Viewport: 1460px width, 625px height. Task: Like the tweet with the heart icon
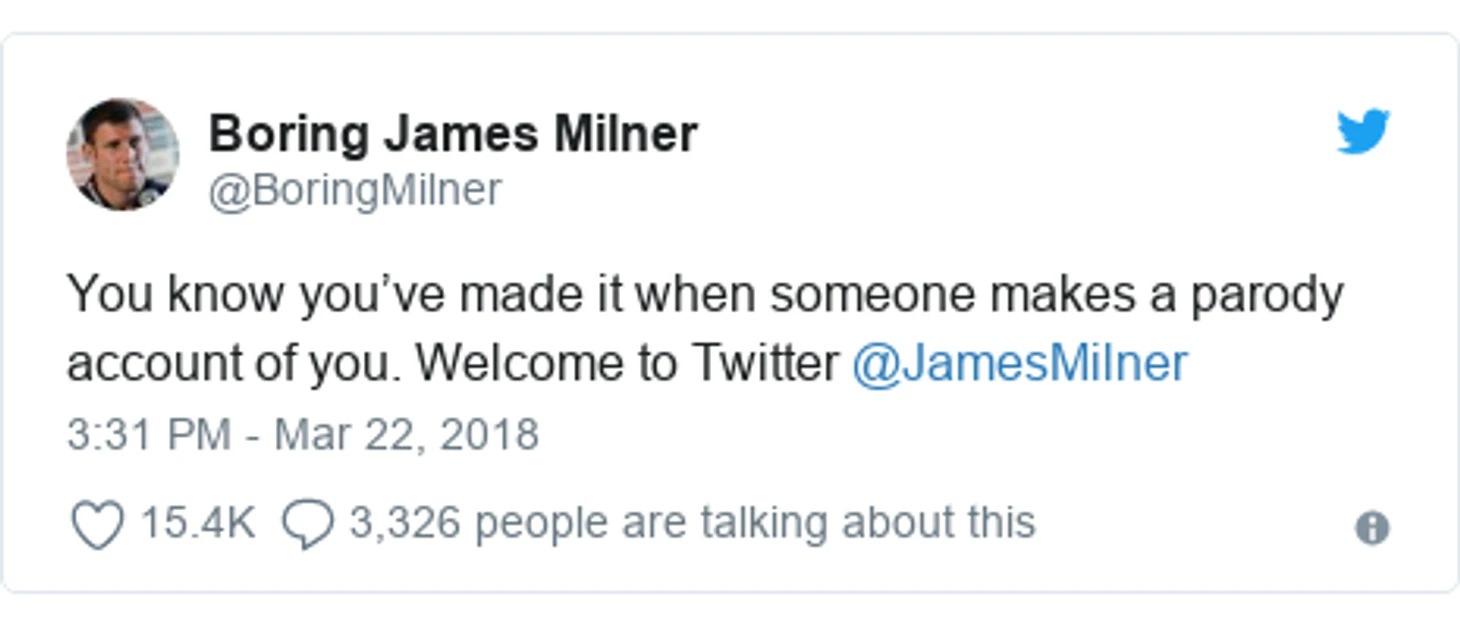(98, 524)
